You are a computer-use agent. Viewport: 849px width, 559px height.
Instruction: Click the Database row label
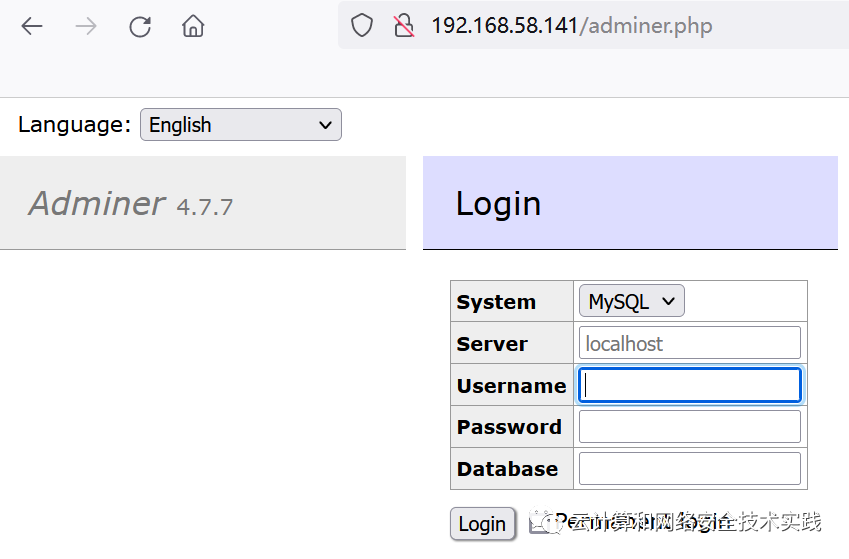[x=507, y=469]
